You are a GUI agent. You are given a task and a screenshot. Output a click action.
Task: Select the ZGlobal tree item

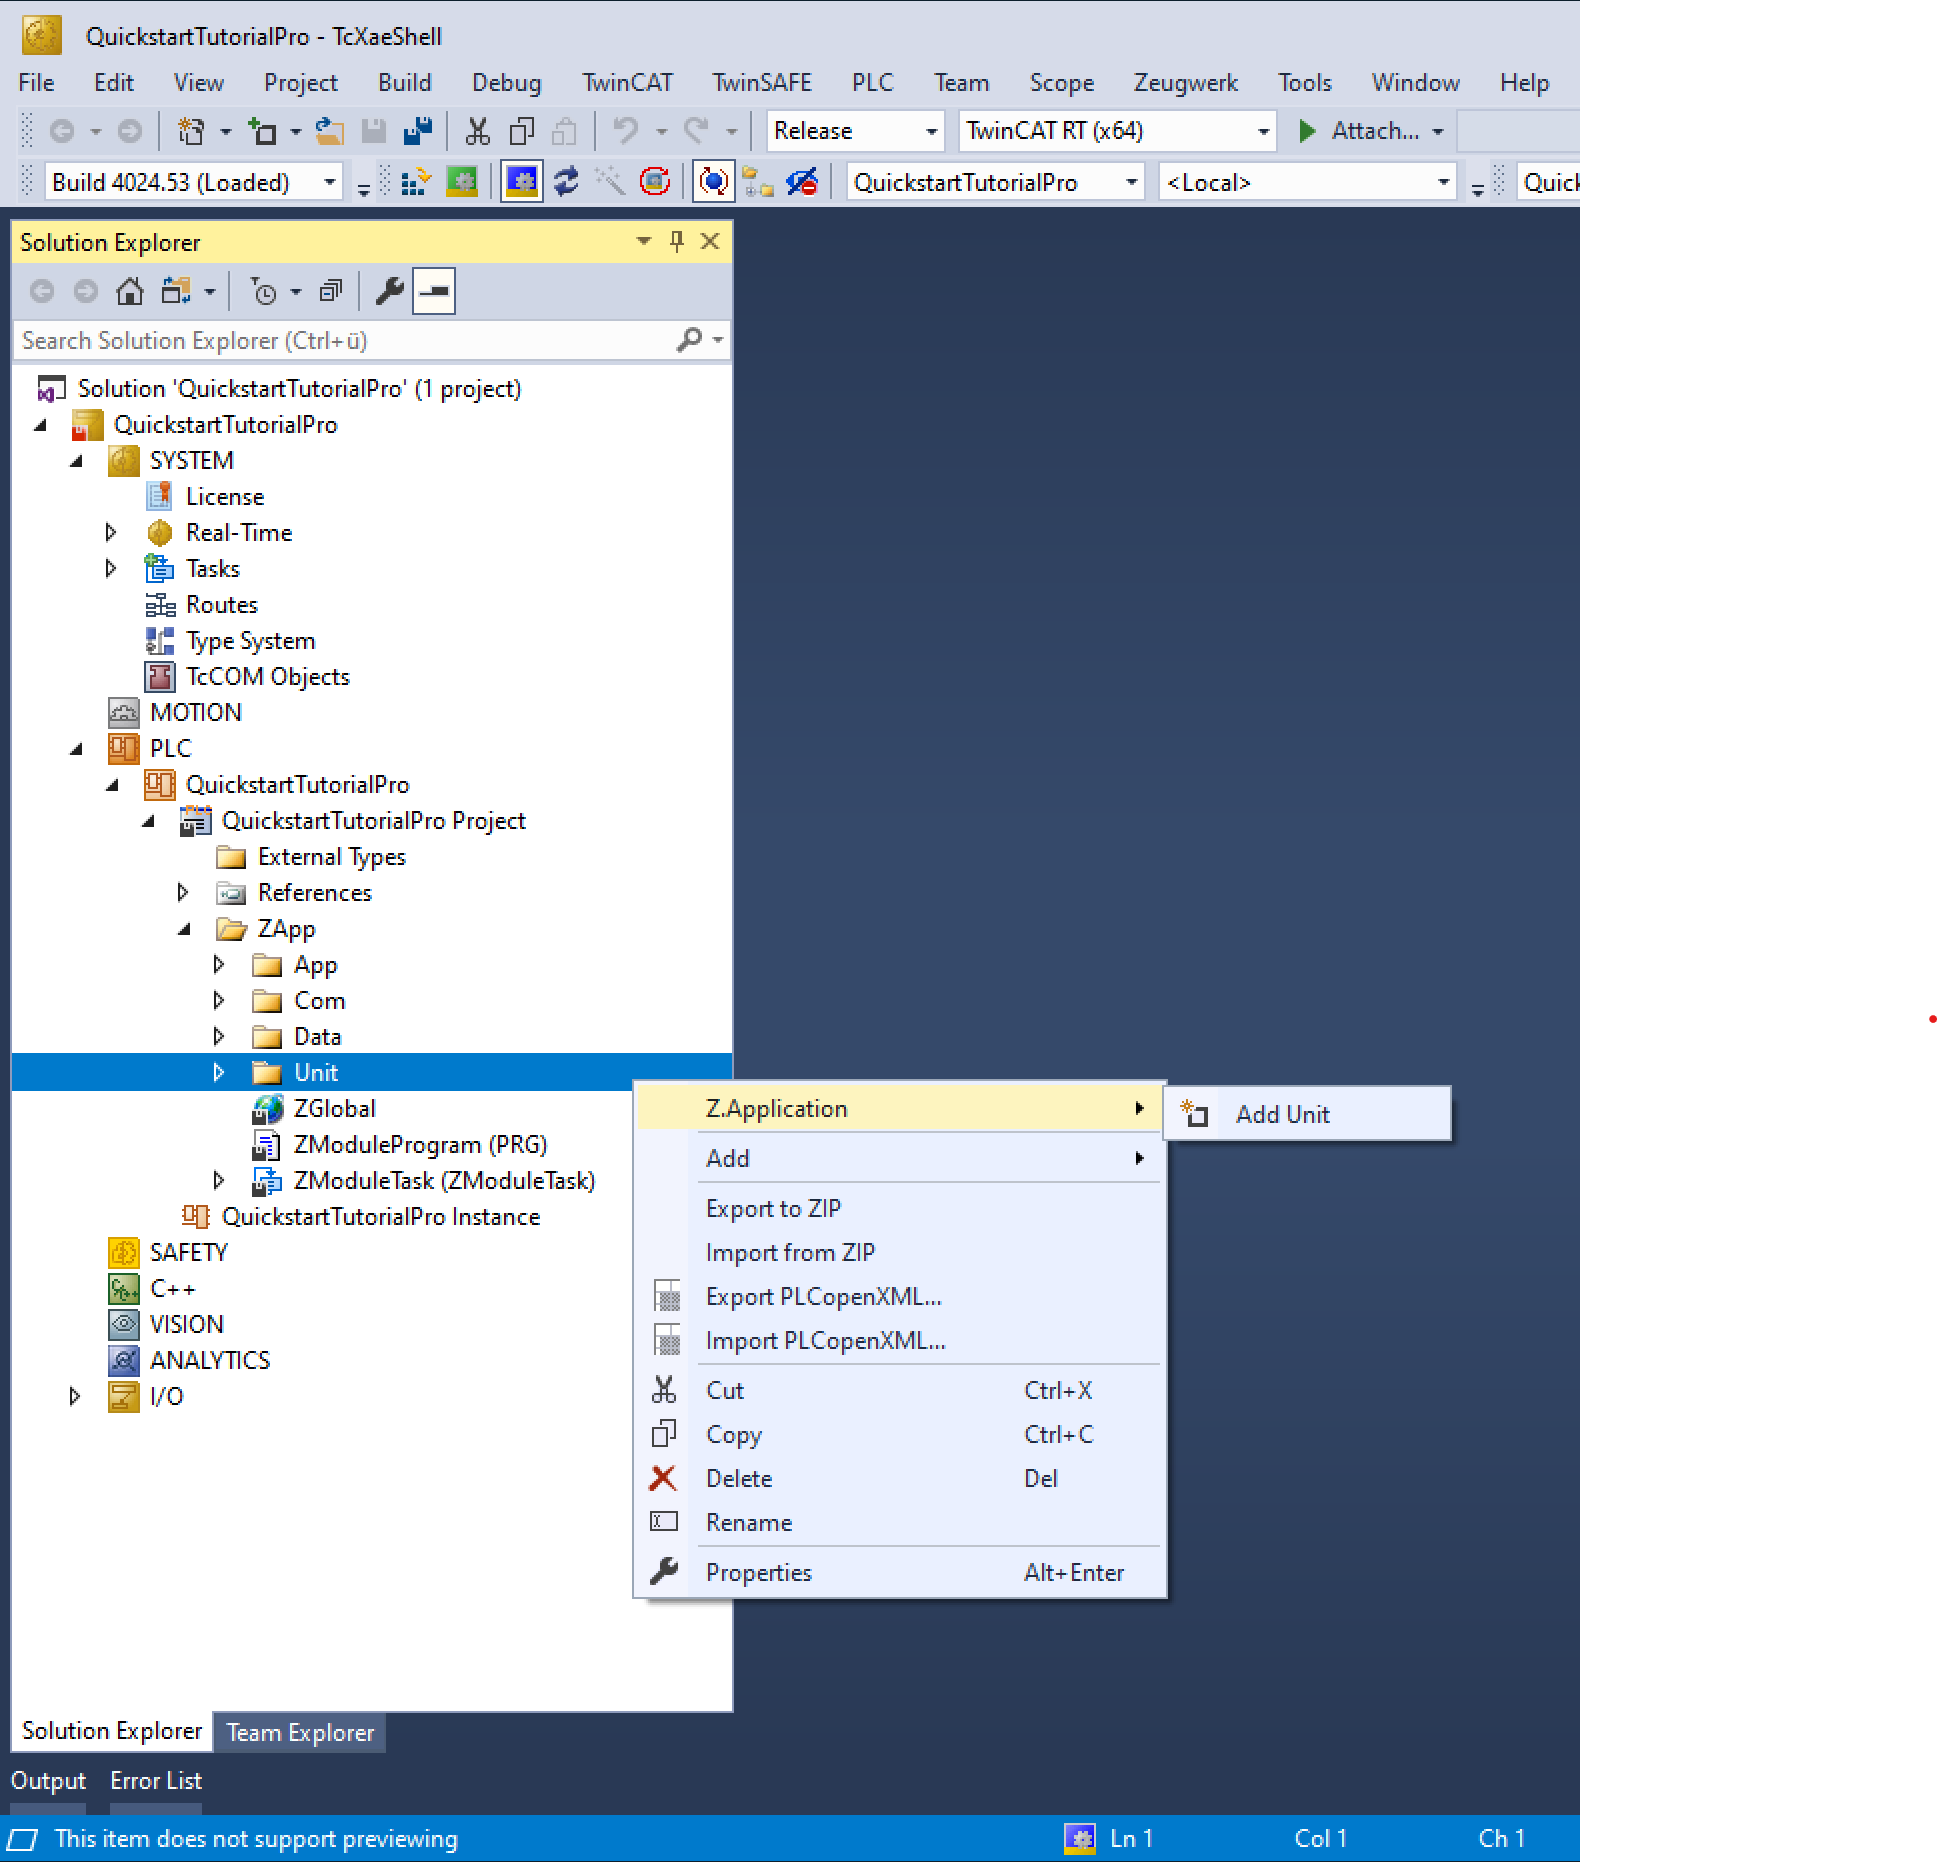(x=334, y=1109)
